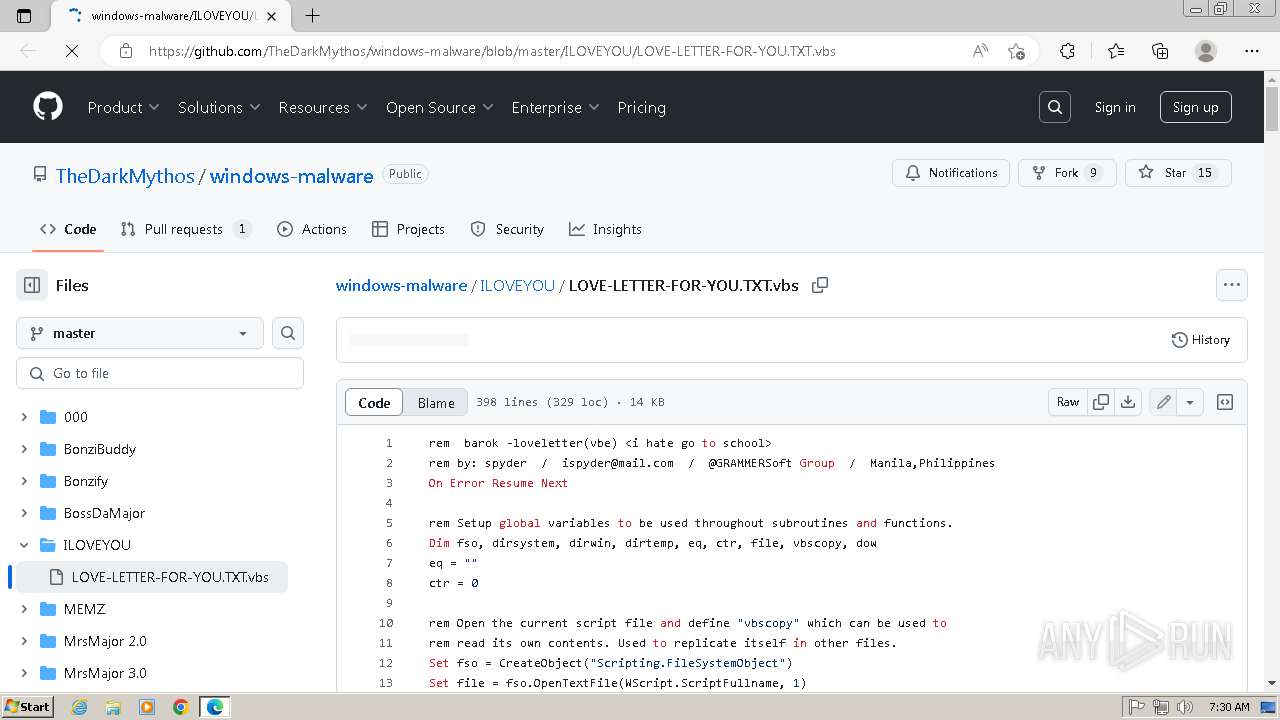This screenshot has height=720, width=1280.
Task: Expand the Resources menu
Action: pos(323,107)
